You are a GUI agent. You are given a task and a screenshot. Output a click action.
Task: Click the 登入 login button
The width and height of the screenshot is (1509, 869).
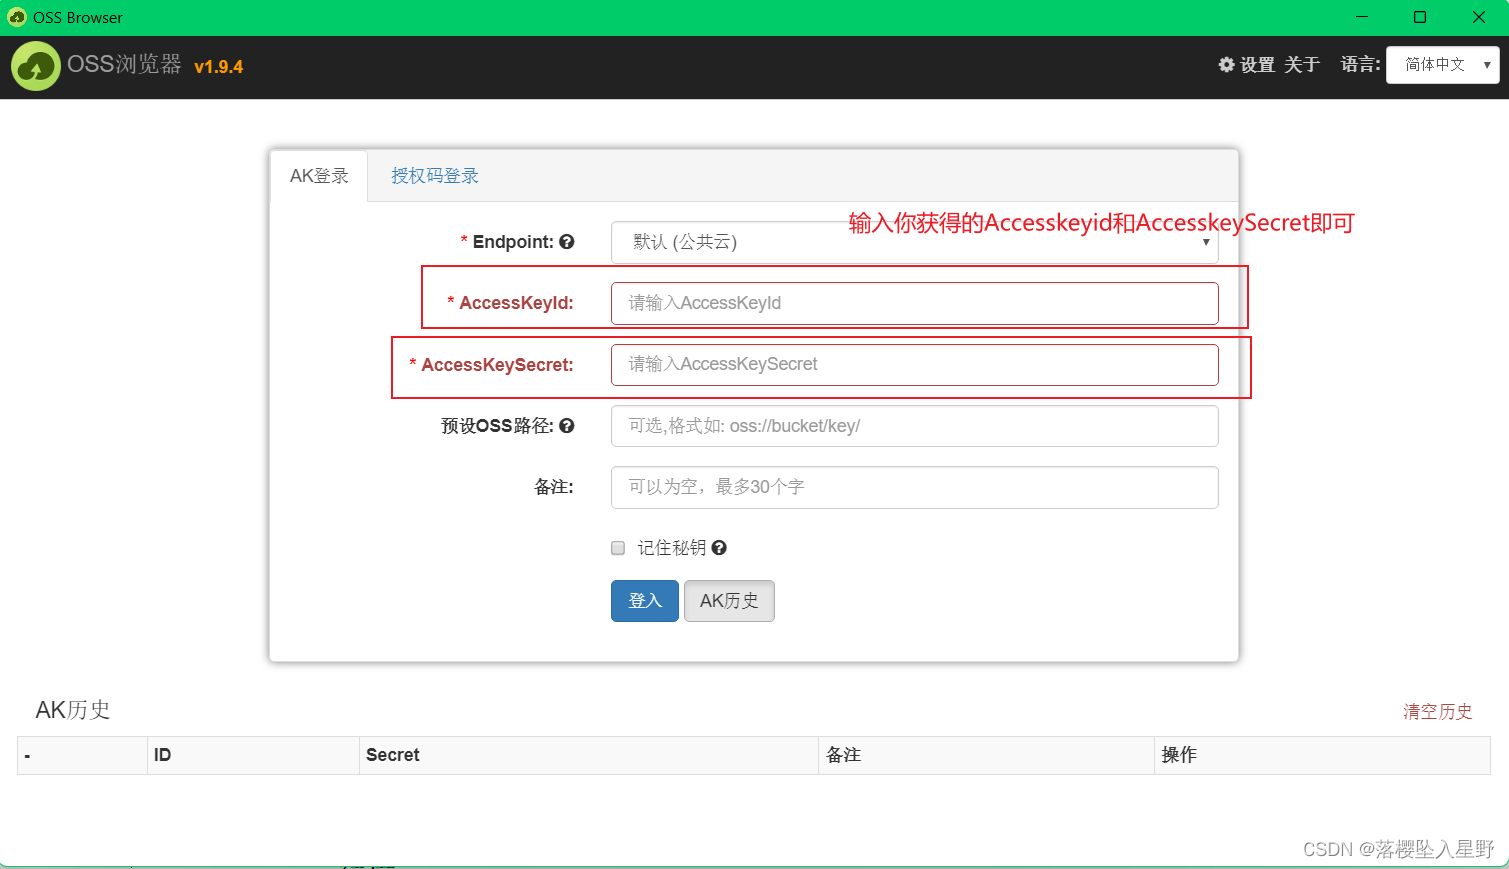pyautogui.click(x=644, y=600)
